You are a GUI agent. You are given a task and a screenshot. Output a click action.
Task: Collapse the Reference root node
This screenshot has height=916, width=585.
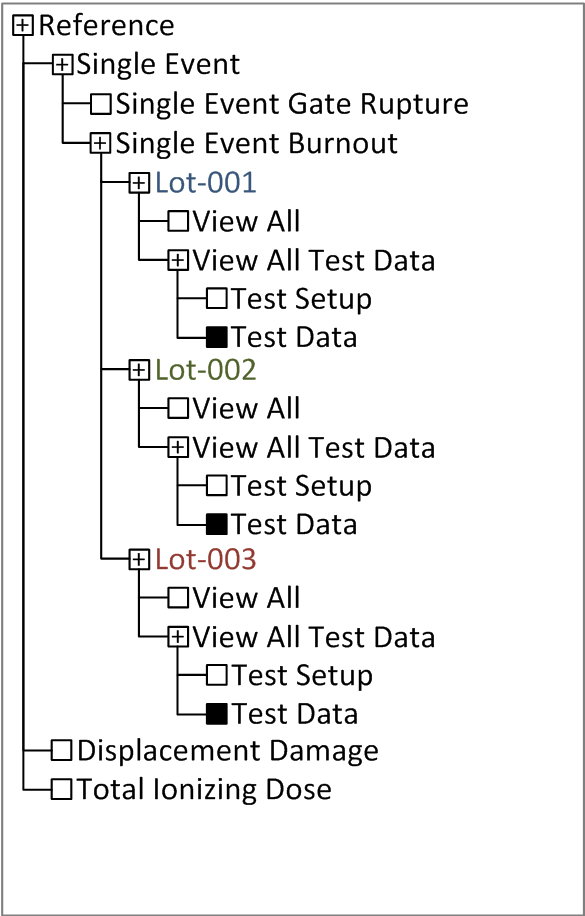tap(23, 26)
